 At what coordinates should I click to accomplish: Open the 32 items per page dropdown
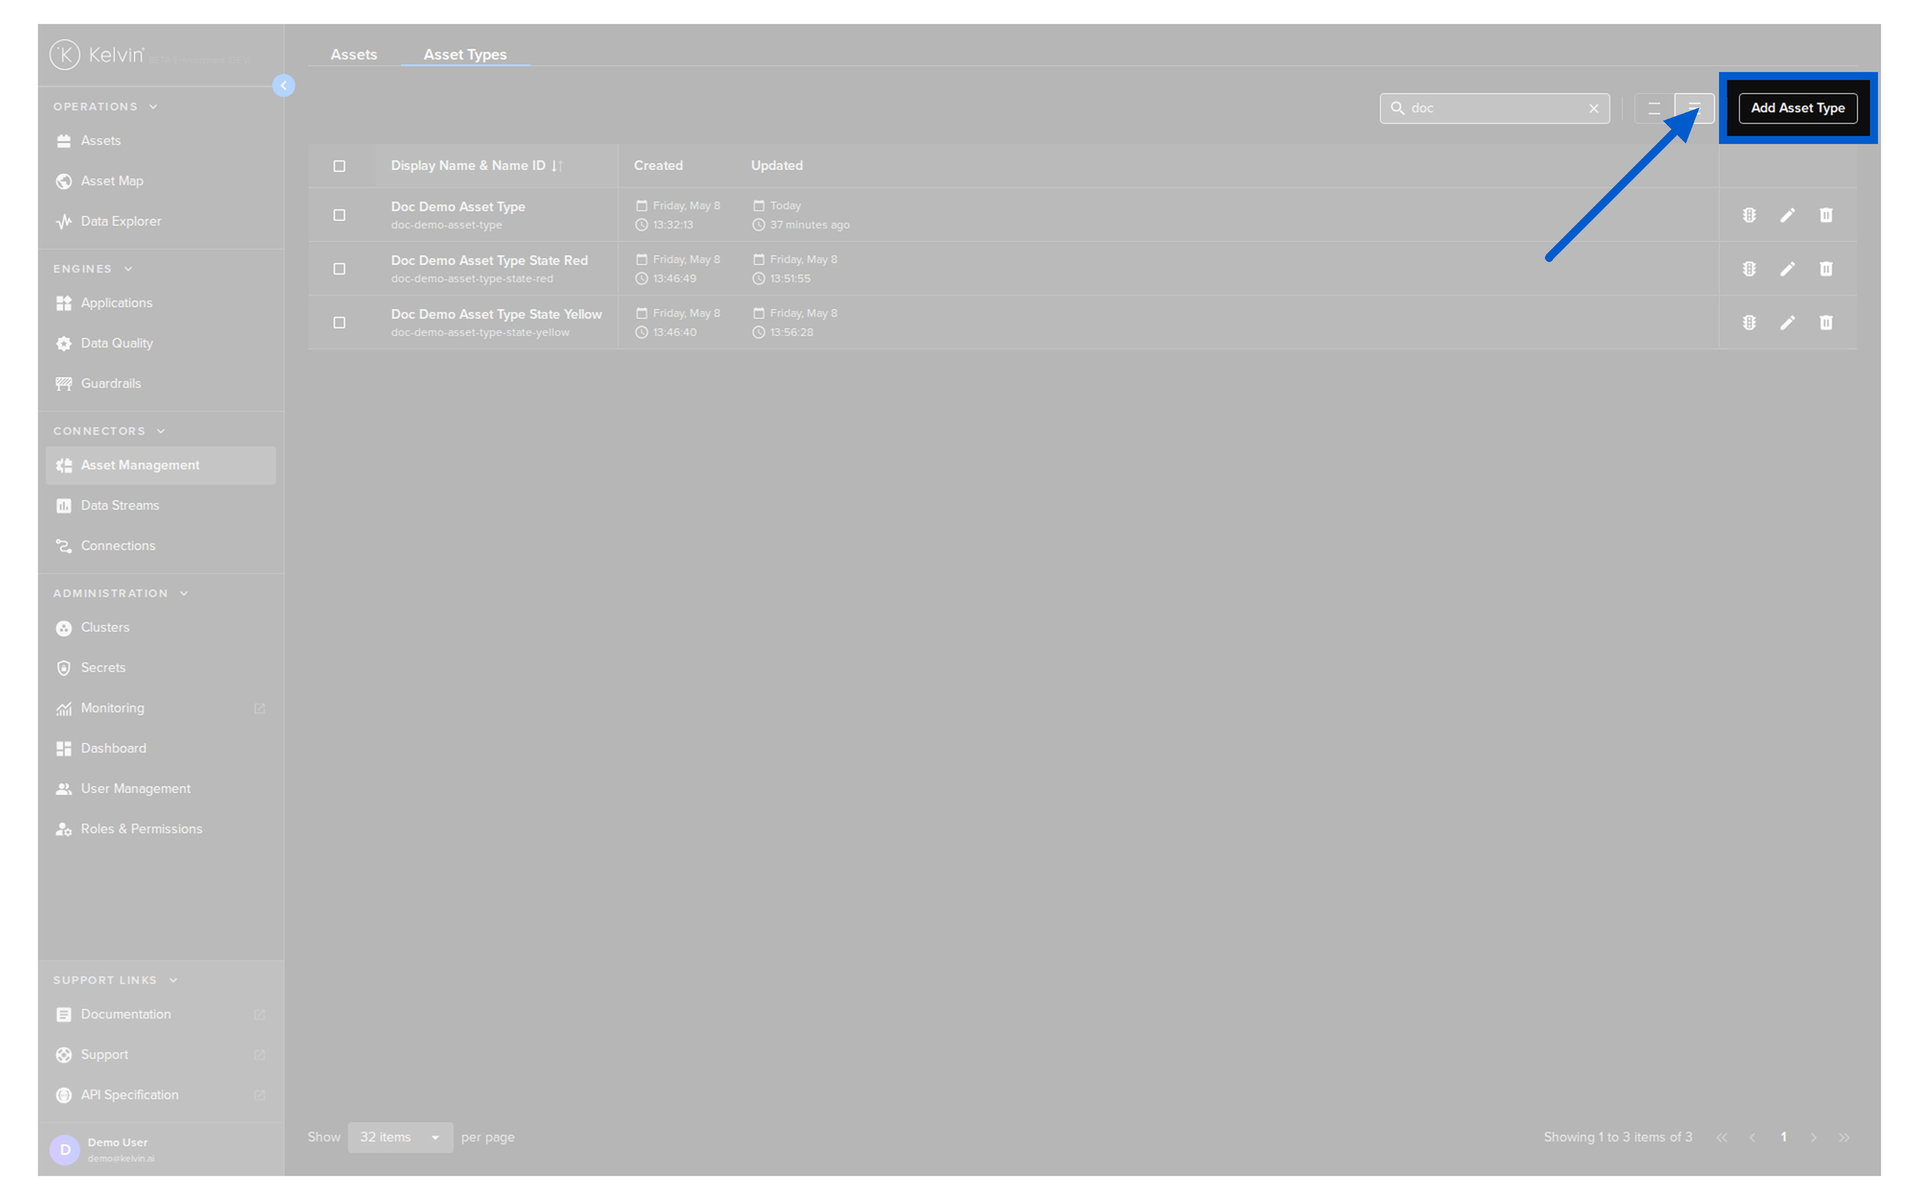click(x=400, y=1137)
